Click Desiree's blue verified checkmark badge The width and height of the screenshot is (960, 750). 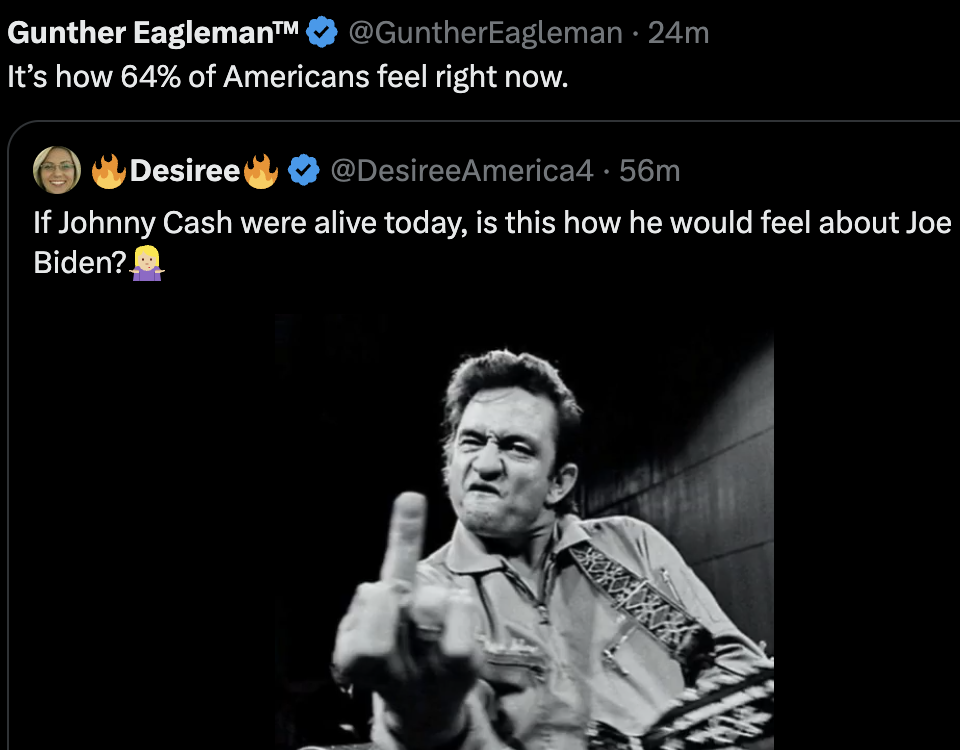[303, 171]
